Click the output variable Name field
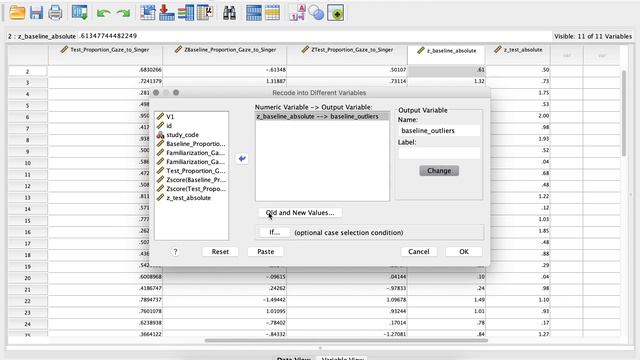 (439, 131)
